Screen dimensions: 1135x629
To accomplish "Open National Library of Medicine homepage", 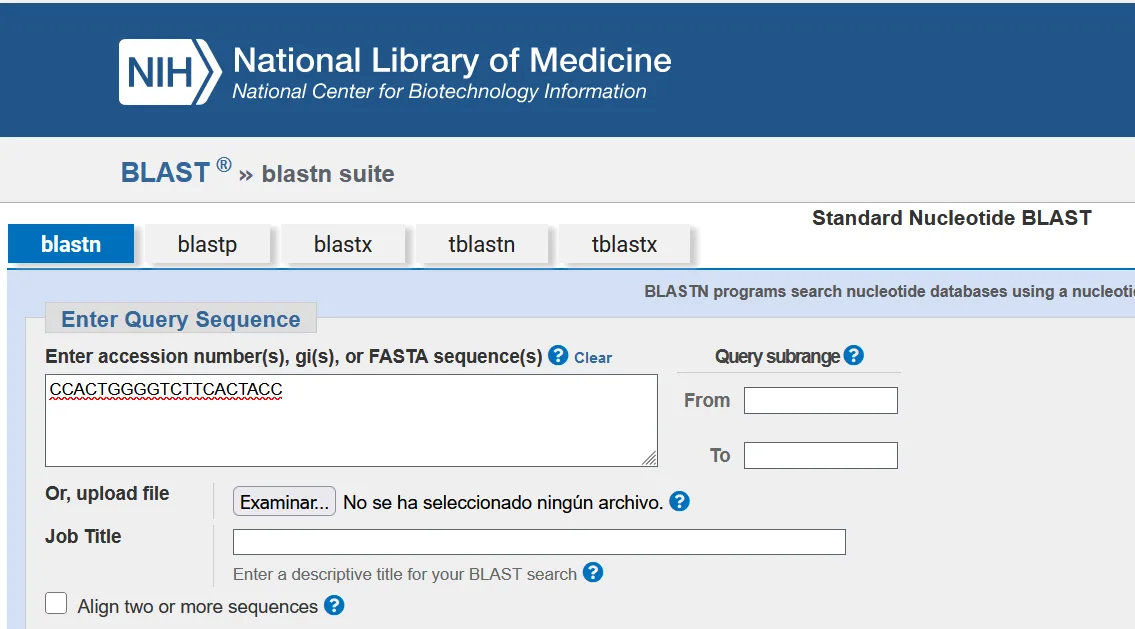I will [x=451, y=62].
